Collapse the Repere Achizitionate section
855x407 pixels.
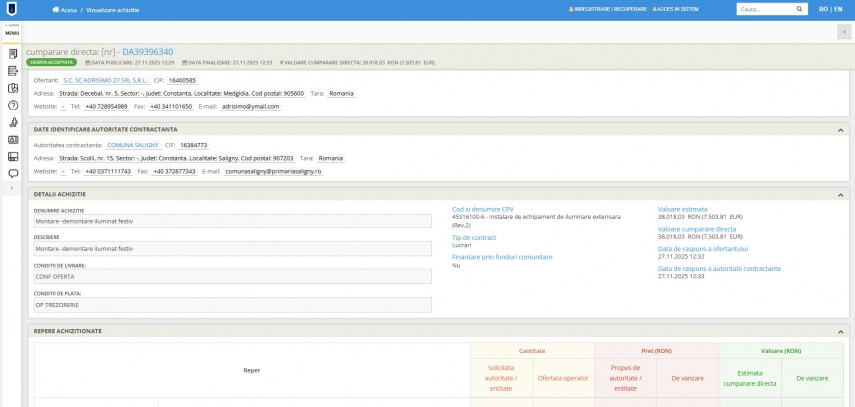[x=839, y=330]
